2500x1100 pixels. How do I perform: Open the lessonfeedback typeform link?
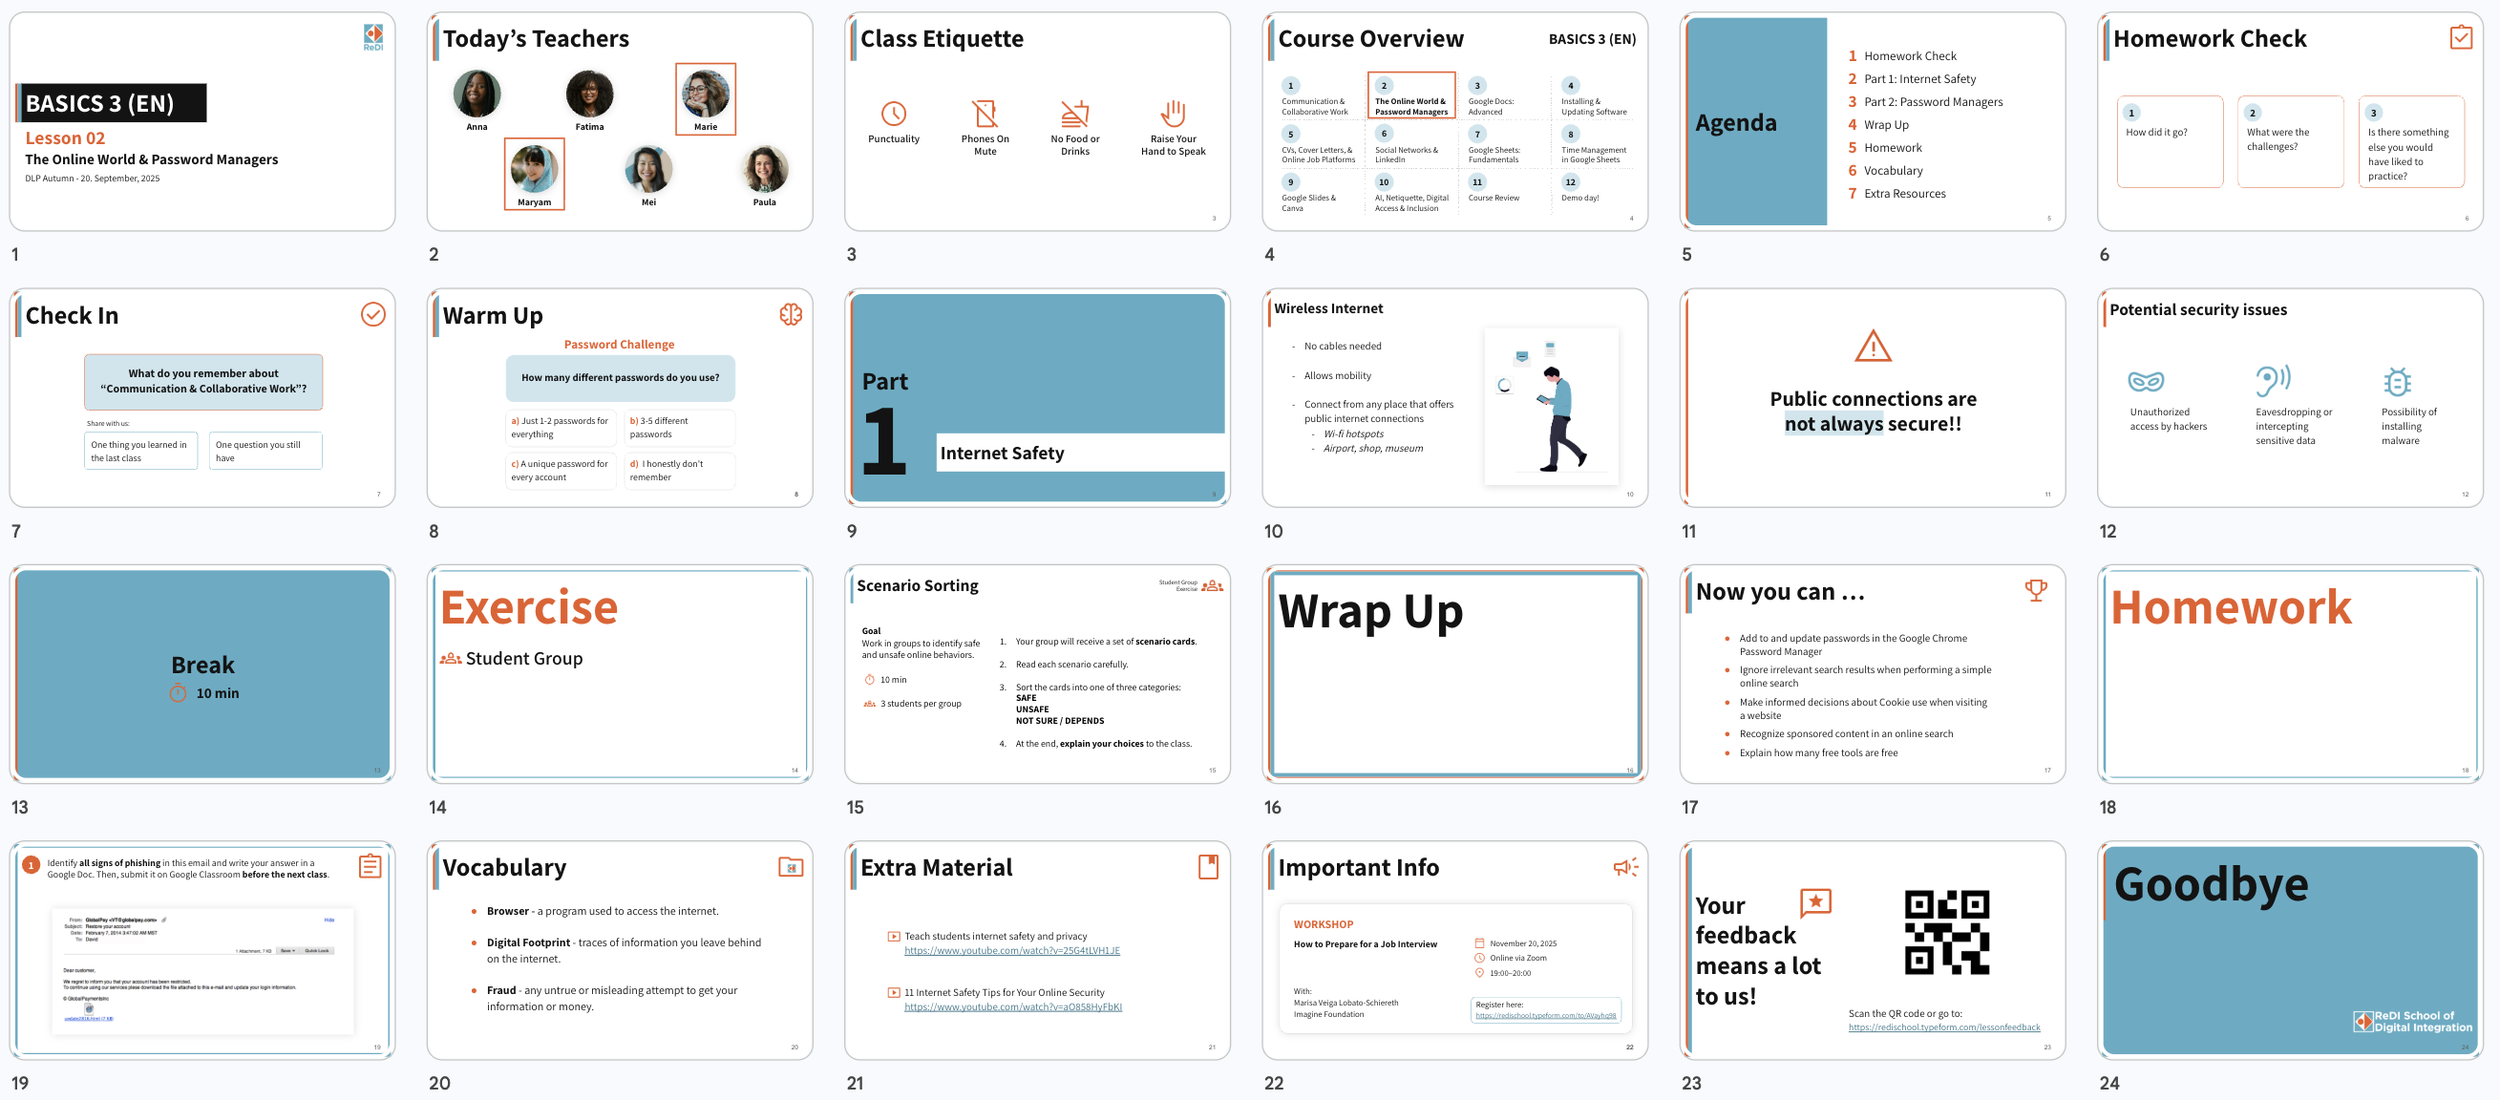[x=1943, y=1027]
